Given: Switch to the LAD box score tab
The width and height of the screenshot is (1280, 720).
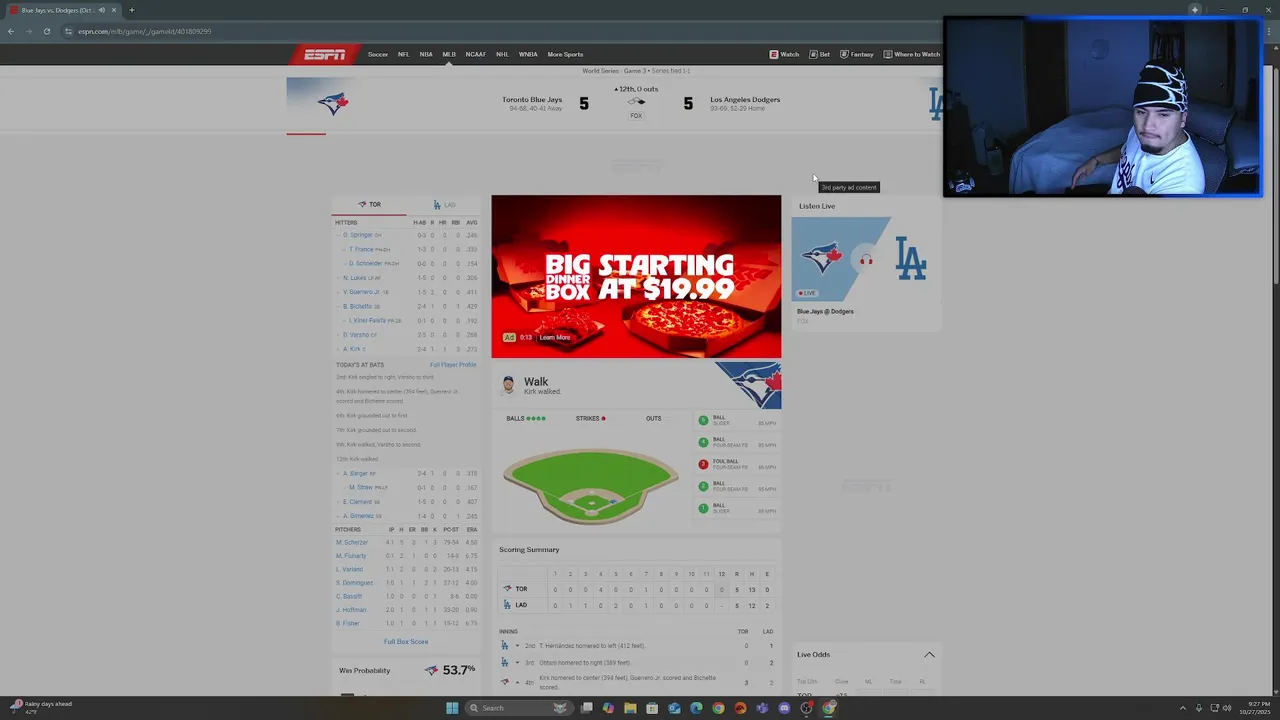Looking at the screenshot, I should point(444,204).
